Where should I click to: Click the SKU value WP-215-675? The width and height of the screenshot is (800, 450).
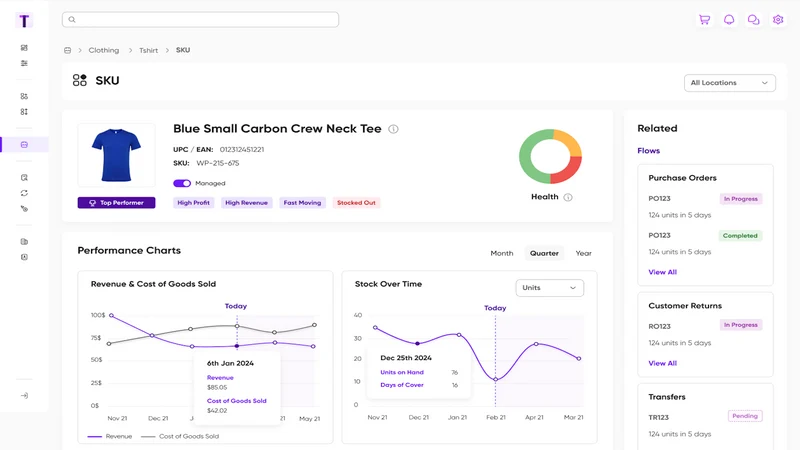point(218,163)
